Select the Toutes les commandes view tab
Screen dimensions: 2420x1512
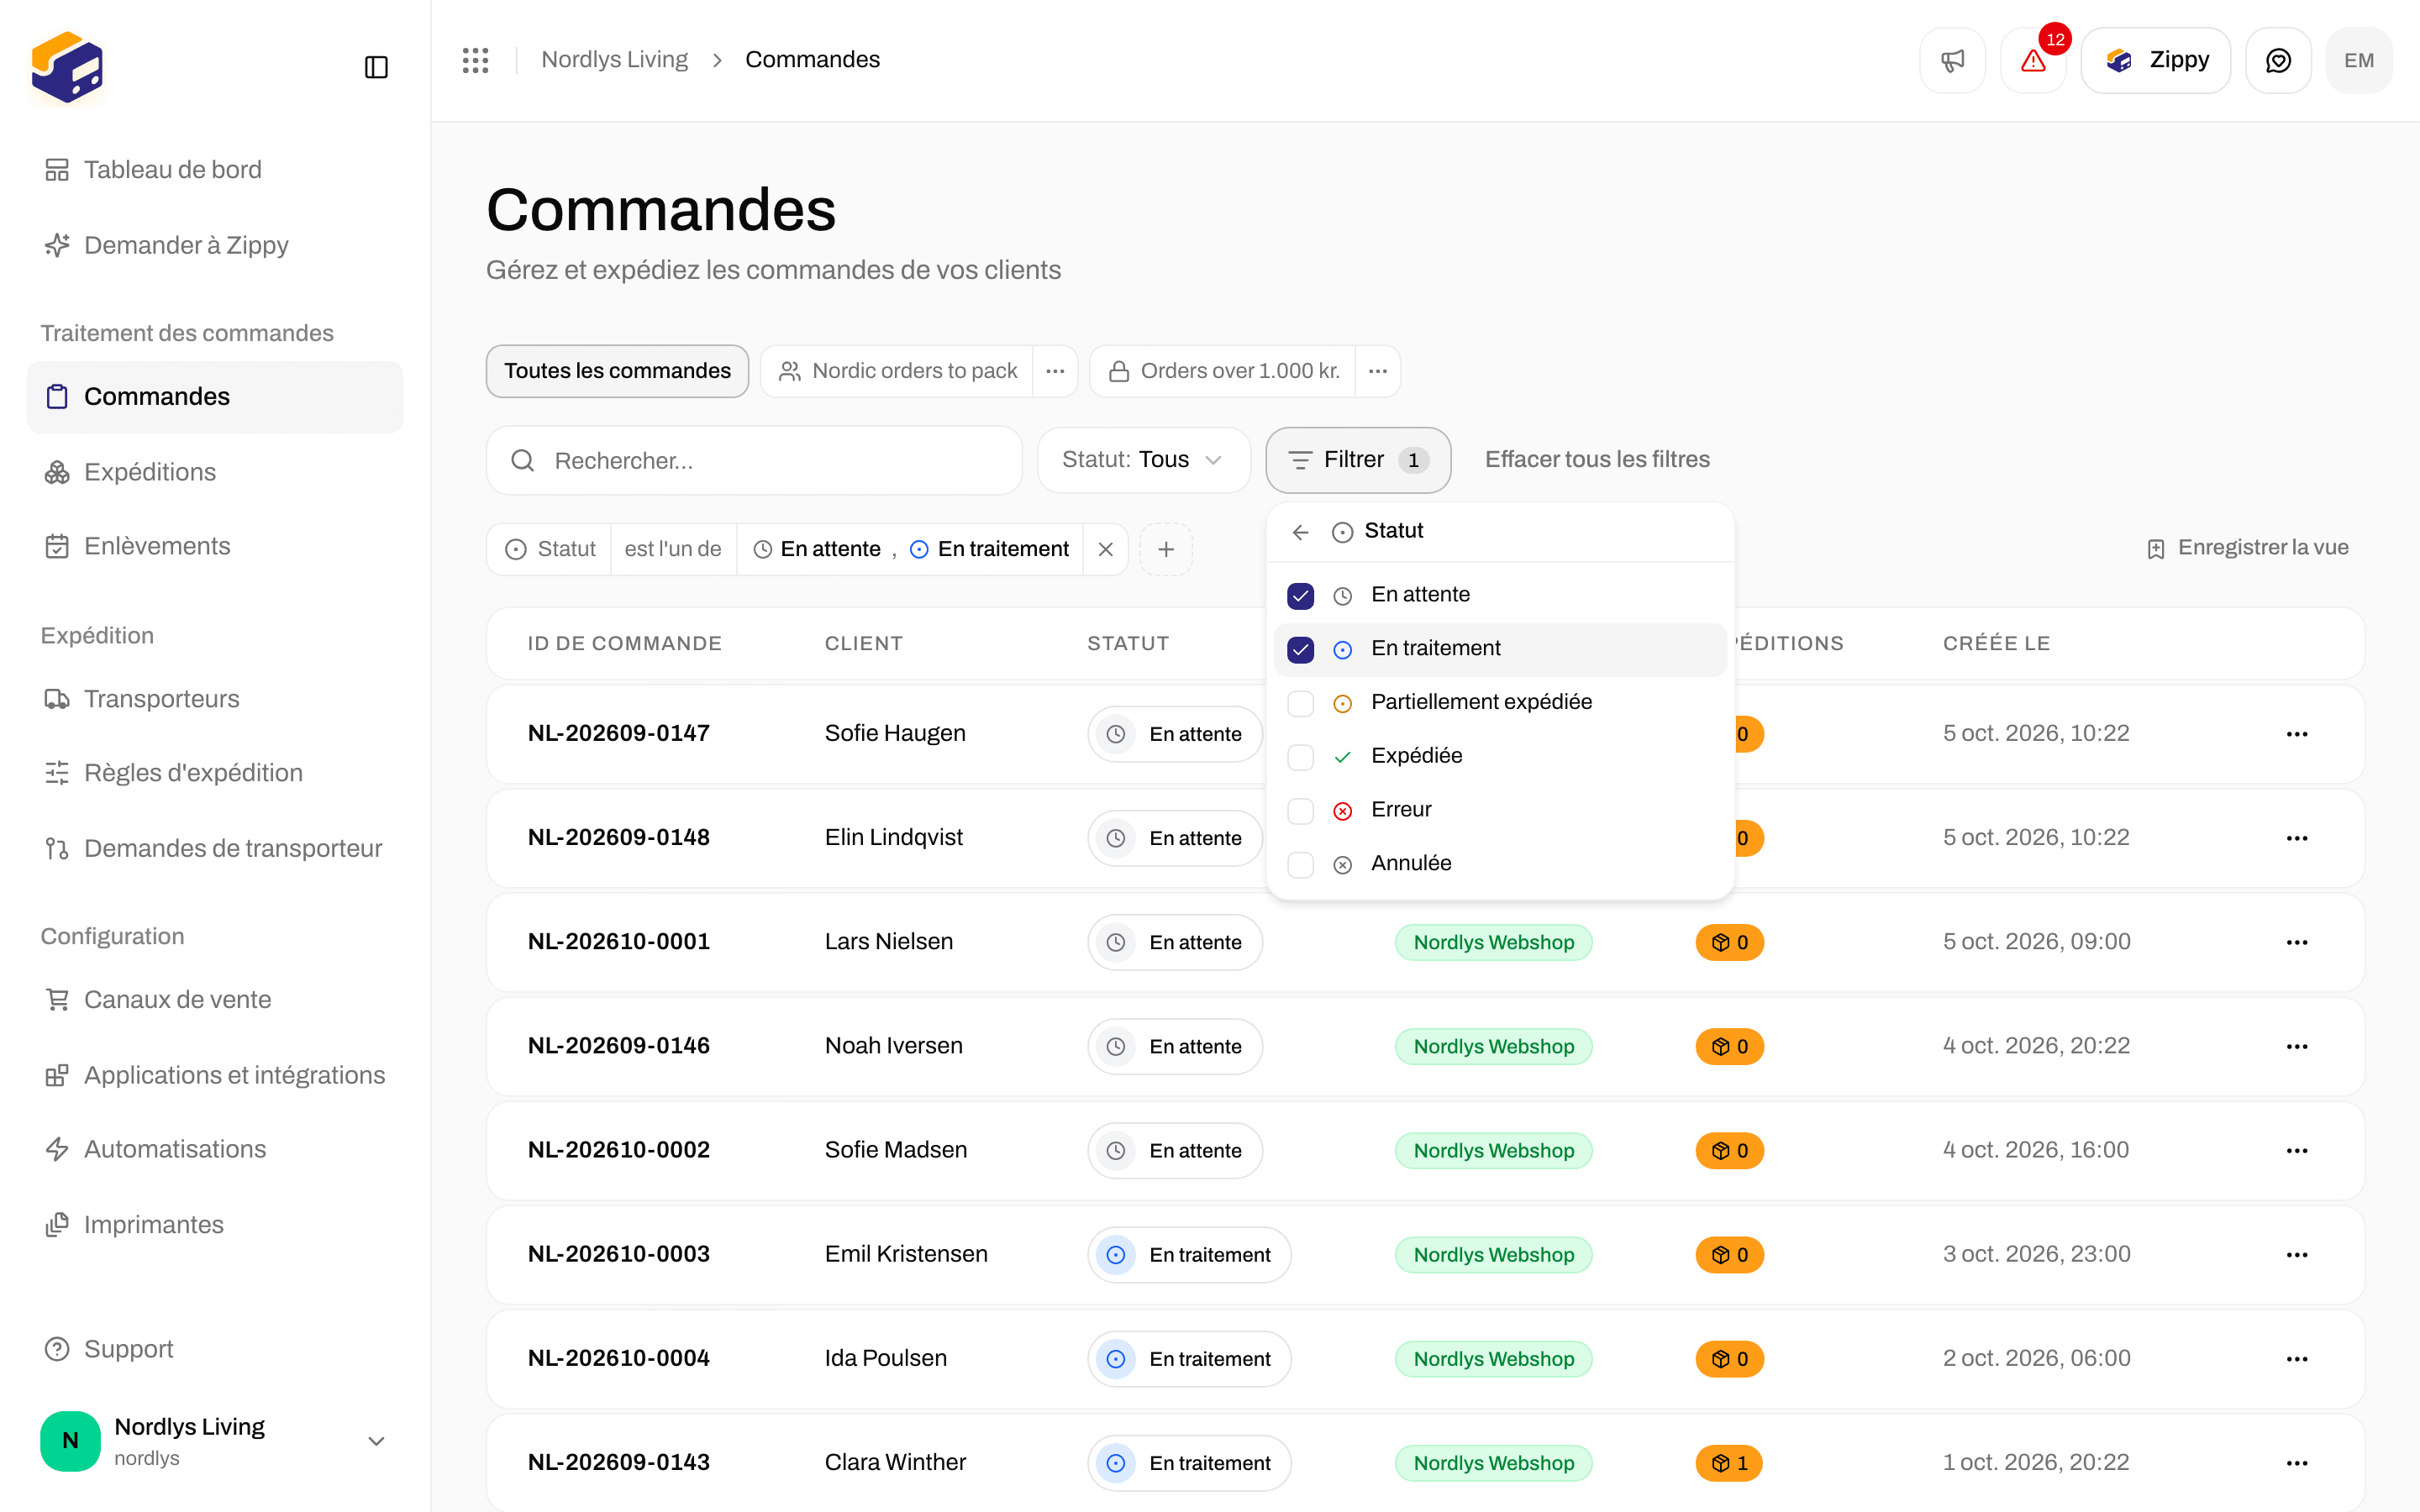(617, 371)
